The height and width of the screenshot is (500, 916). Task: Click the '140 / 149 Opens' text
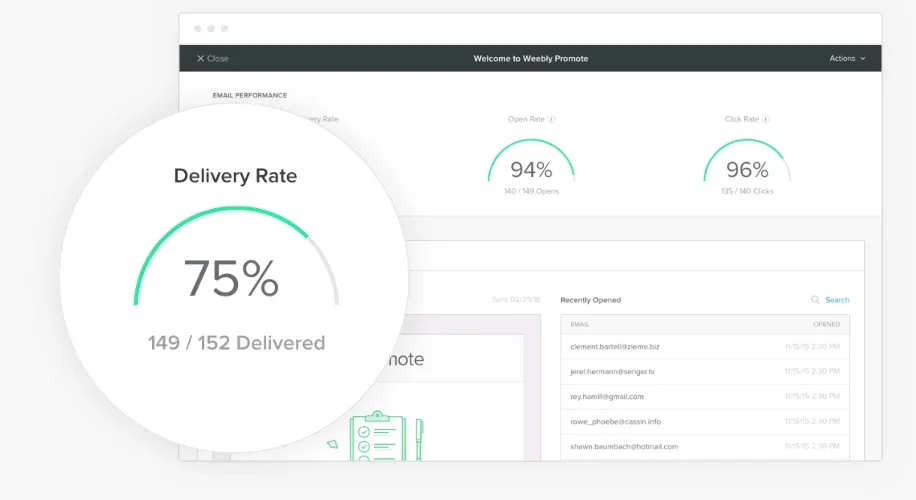coord(531,191)
